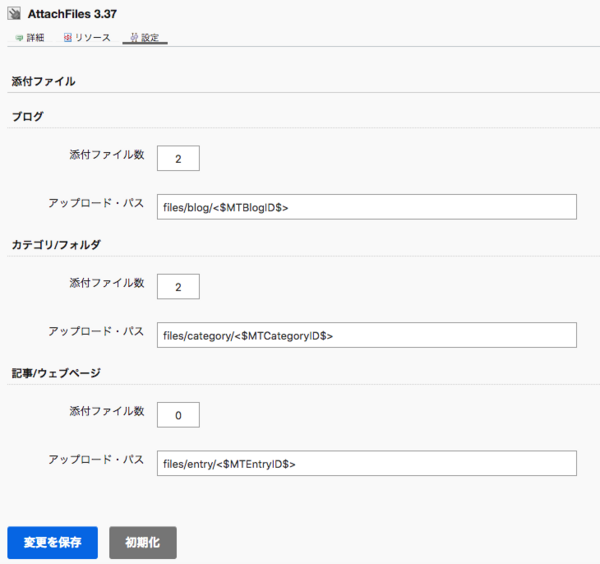Focus the 記事/ウェブページ 添付ファイル数 field
Viewport: 600px width, 564px height.
coord(178,415)
